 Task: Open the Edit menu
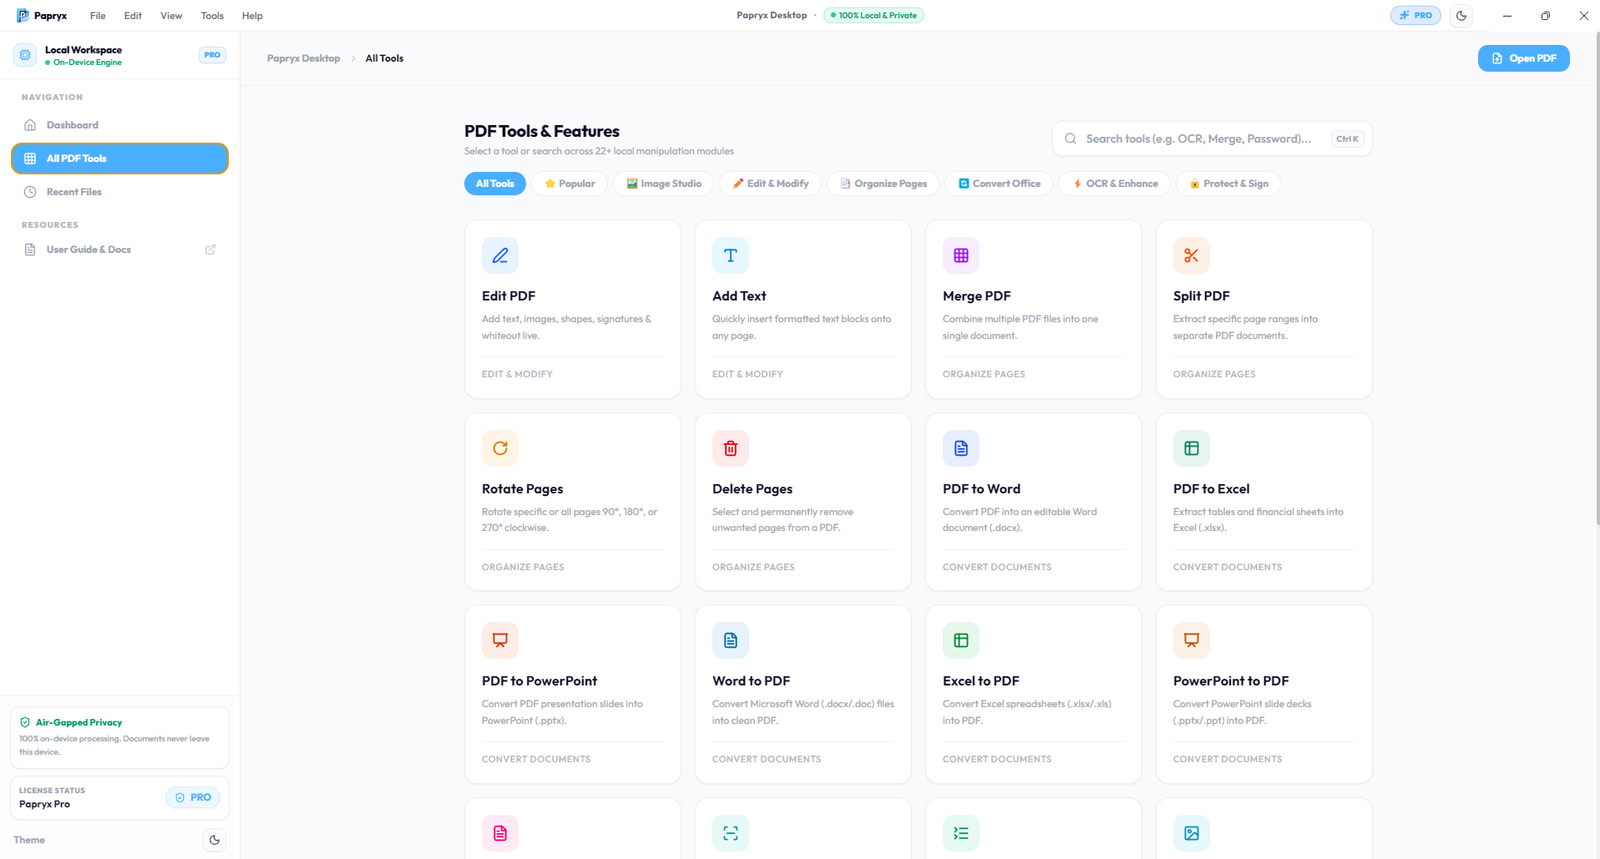point(133,16)
